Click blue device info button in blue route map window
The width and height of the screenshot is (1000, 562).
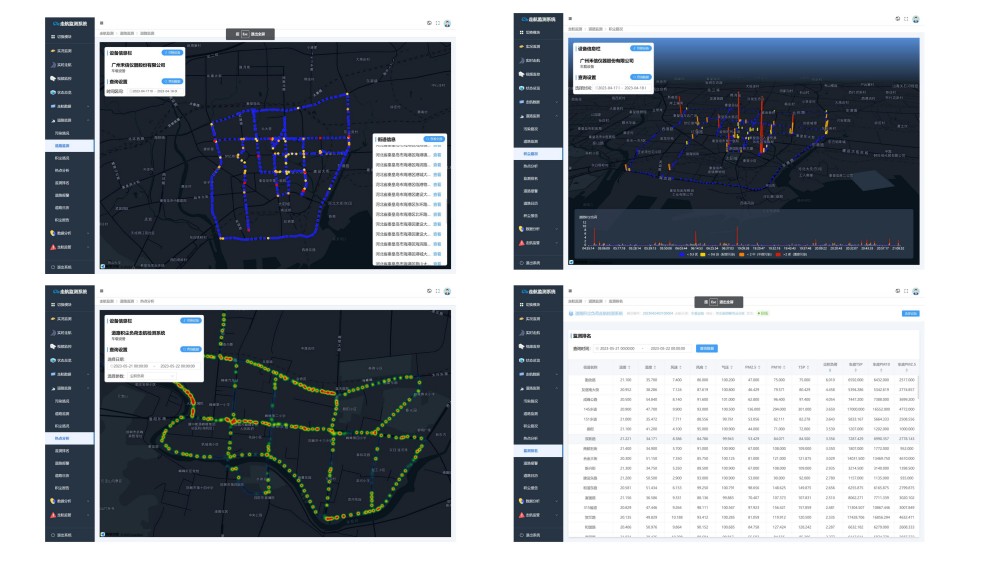(172, 53)
